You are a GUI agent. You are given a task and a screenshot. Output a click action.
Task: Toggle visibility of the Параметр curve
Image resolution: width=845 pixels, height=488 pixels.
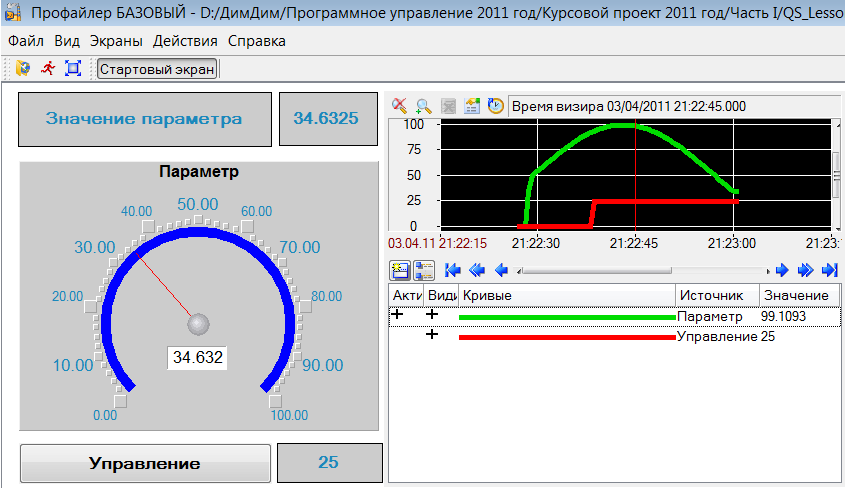432,314
